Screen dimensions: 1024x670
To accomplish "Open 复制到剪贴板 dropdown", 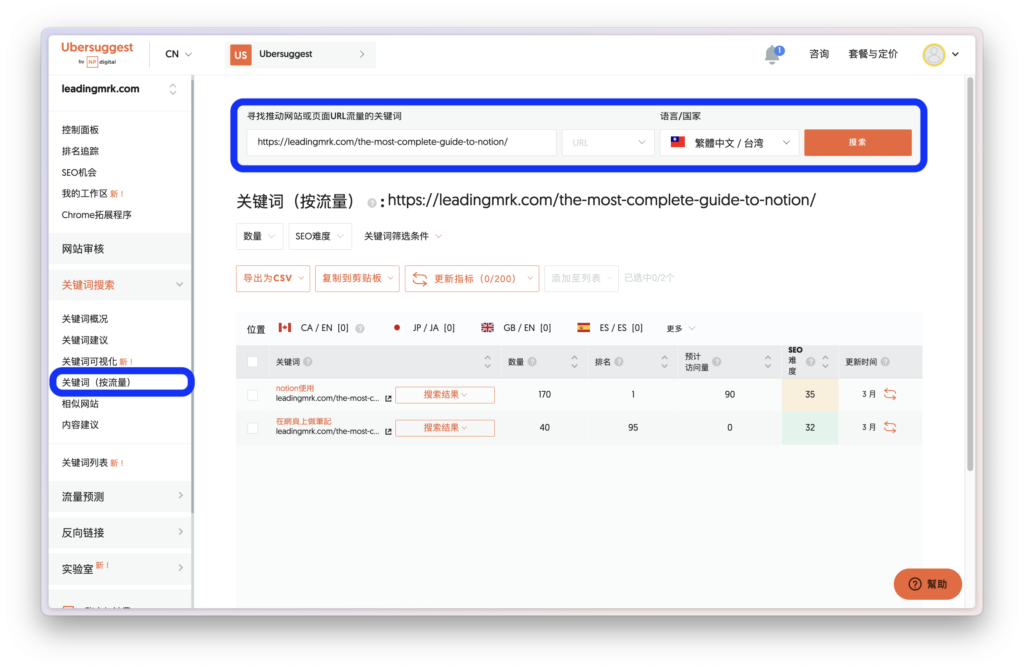I will pyautogui.click(x=357, y=278).
